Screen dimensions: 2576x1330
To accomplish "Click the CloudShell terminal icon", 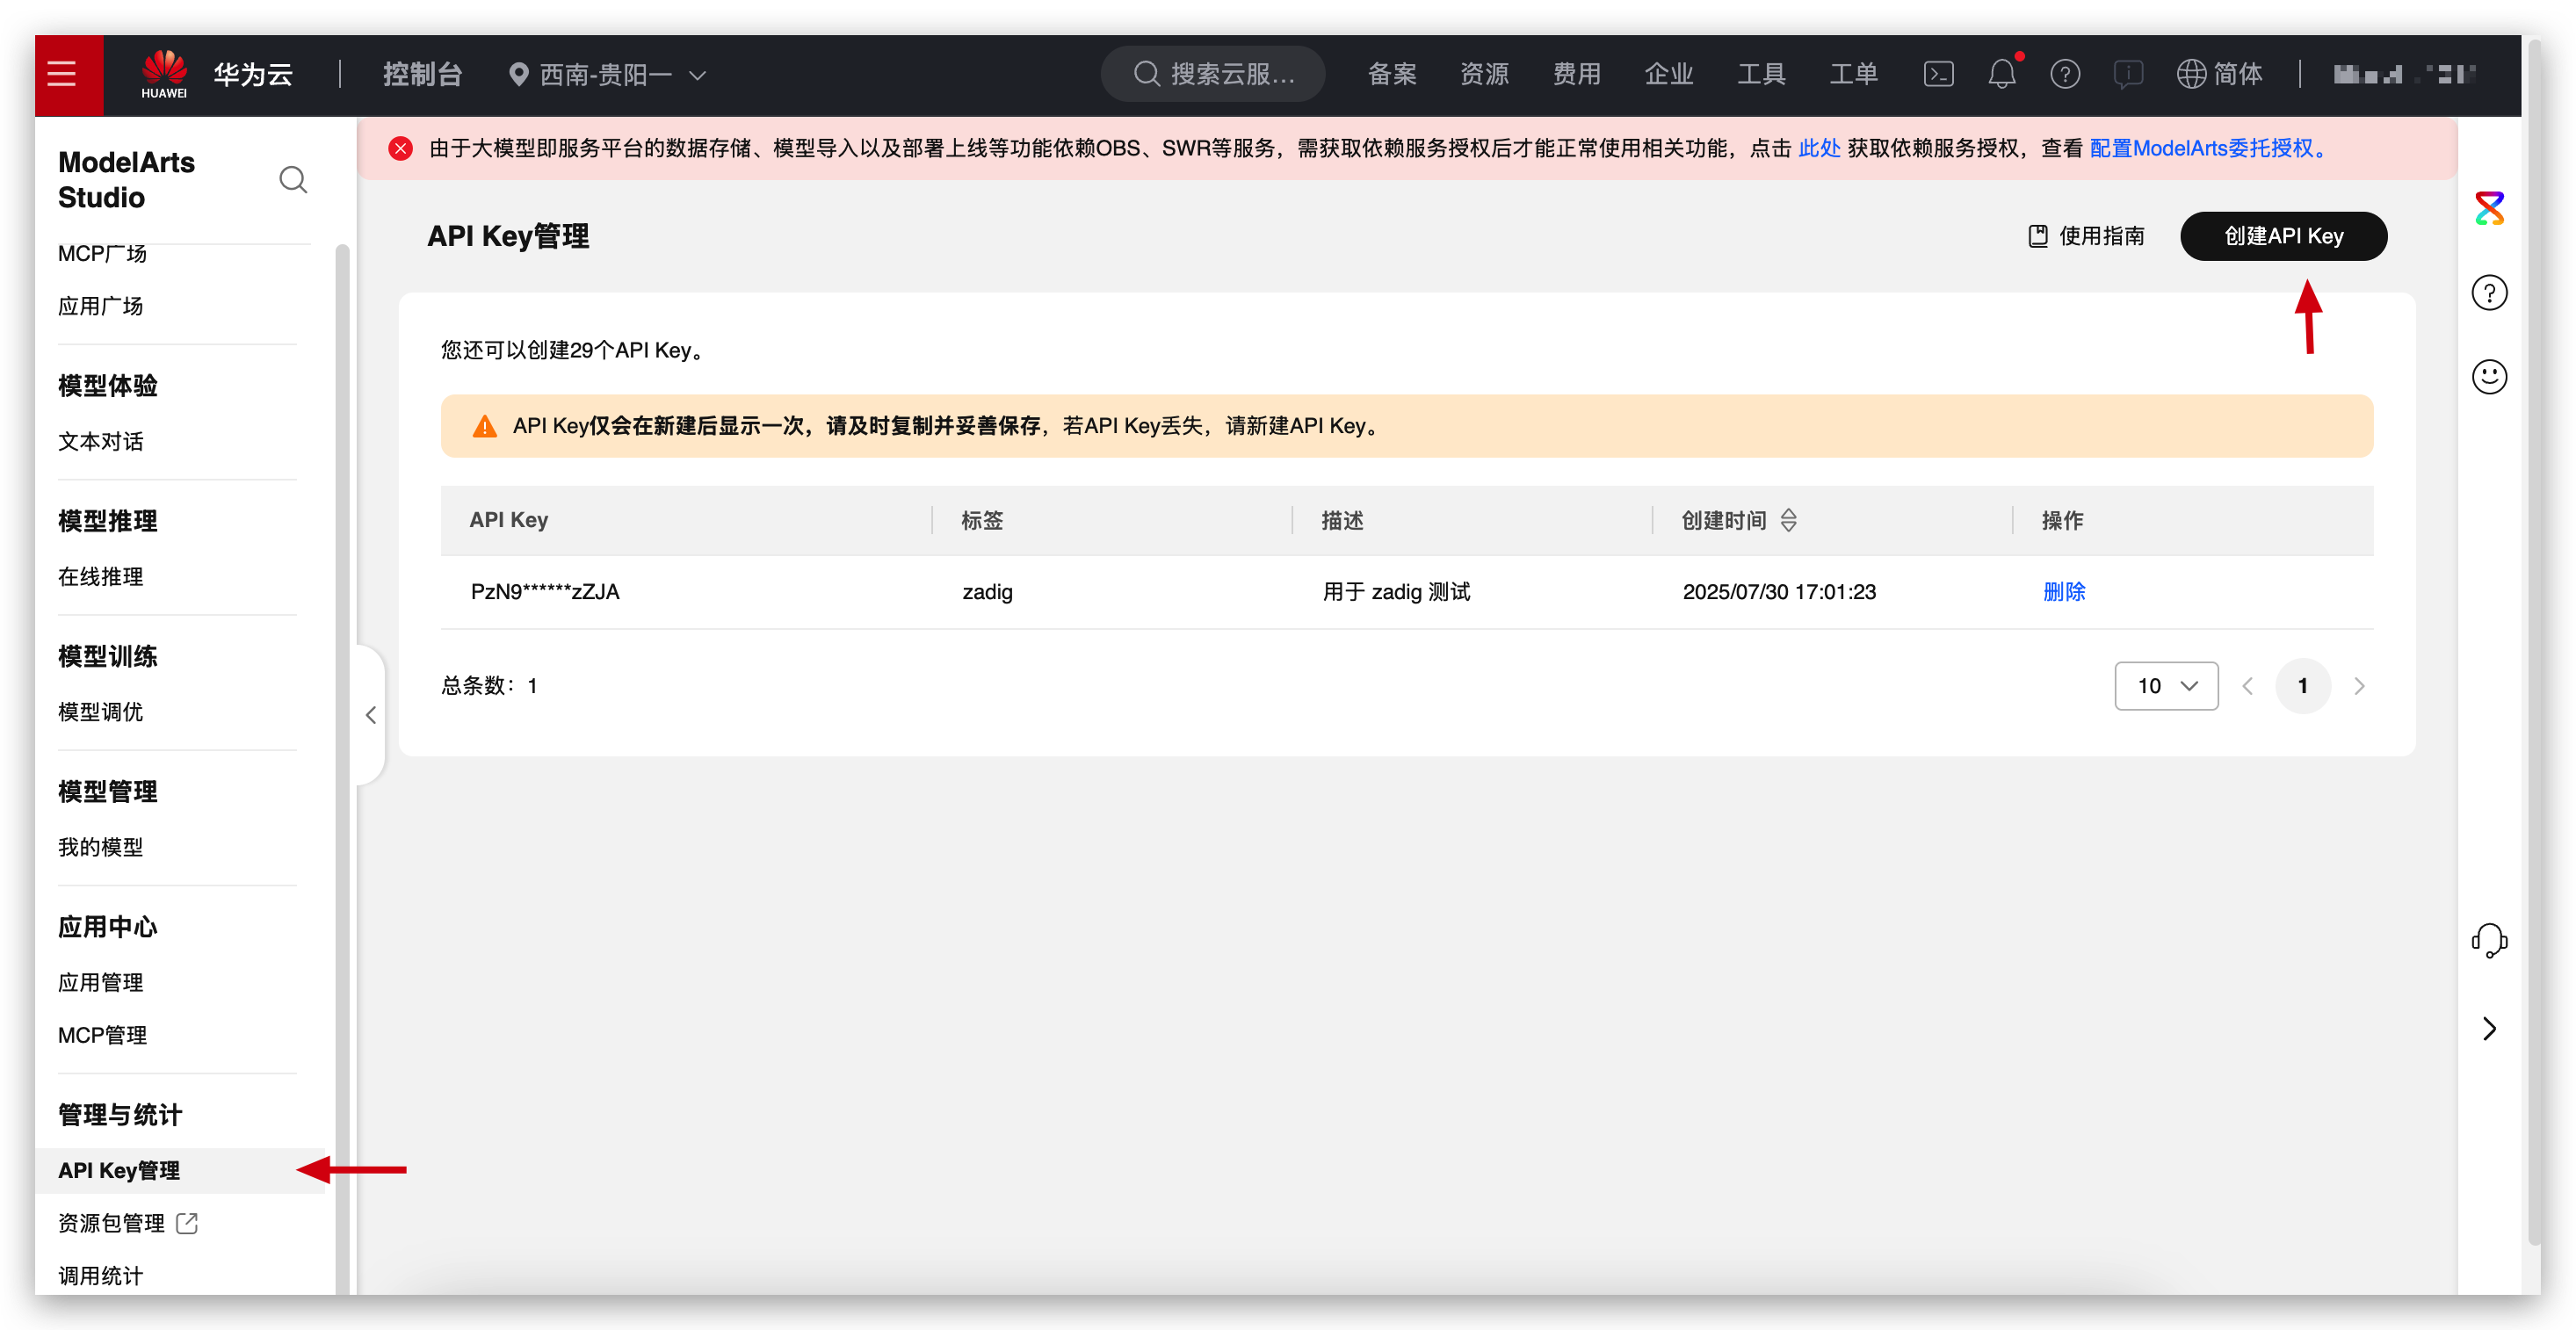I will tap(1938, 74).
